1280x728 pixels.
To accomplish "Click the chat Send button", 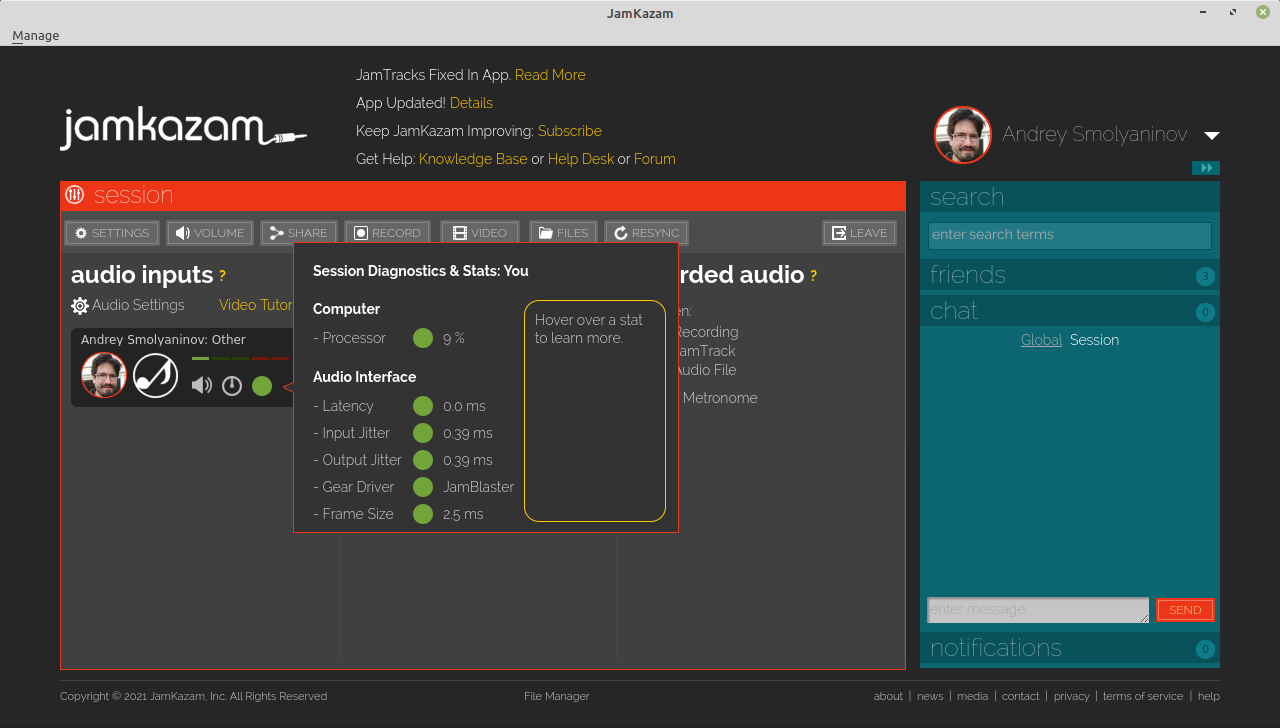I will tap(1185, 610).
